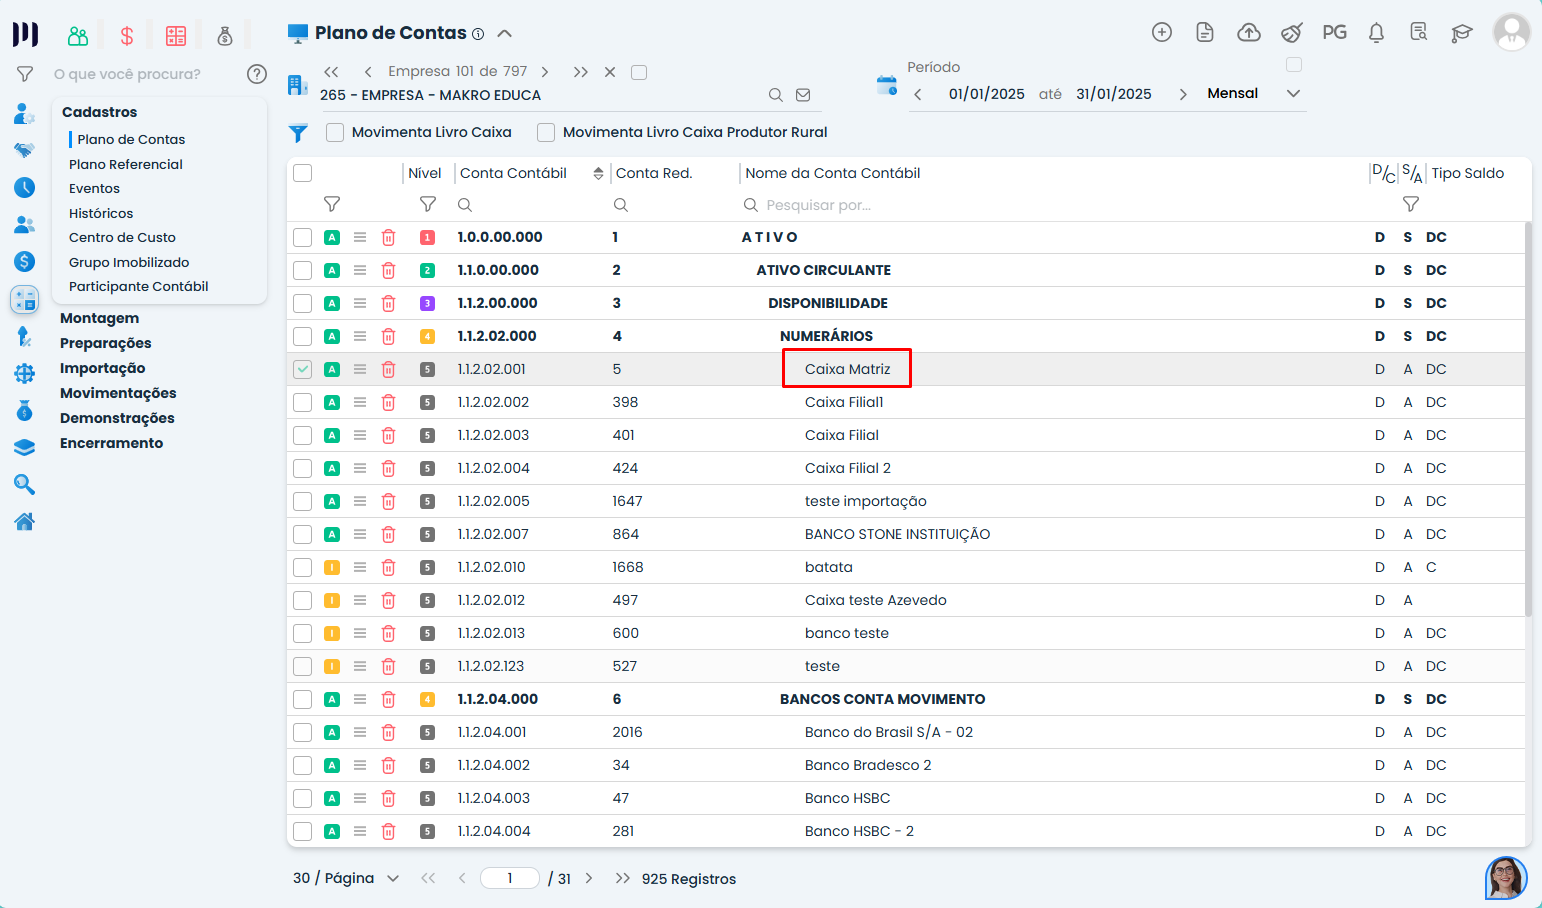Toggle Movimenta Livro Caixa Produtor Rural checkbox
1542x908 pixels.
click(546, 132)
